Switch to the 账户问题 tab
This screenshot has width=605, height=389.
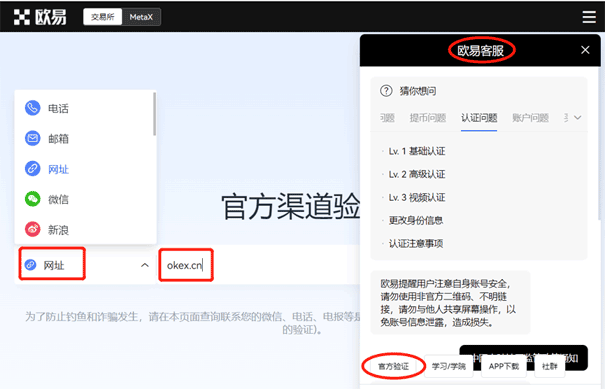(x=530, y=118)
